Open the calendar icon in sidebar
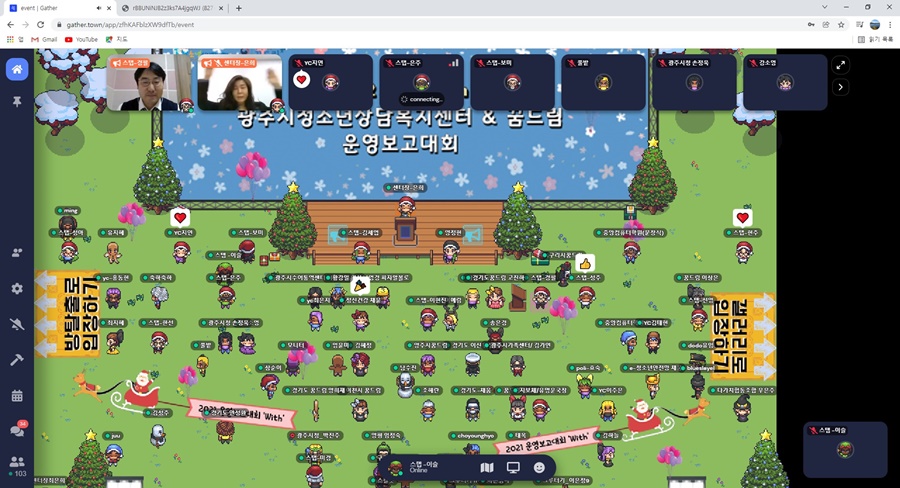900x488 pixels. coord(17,396)
